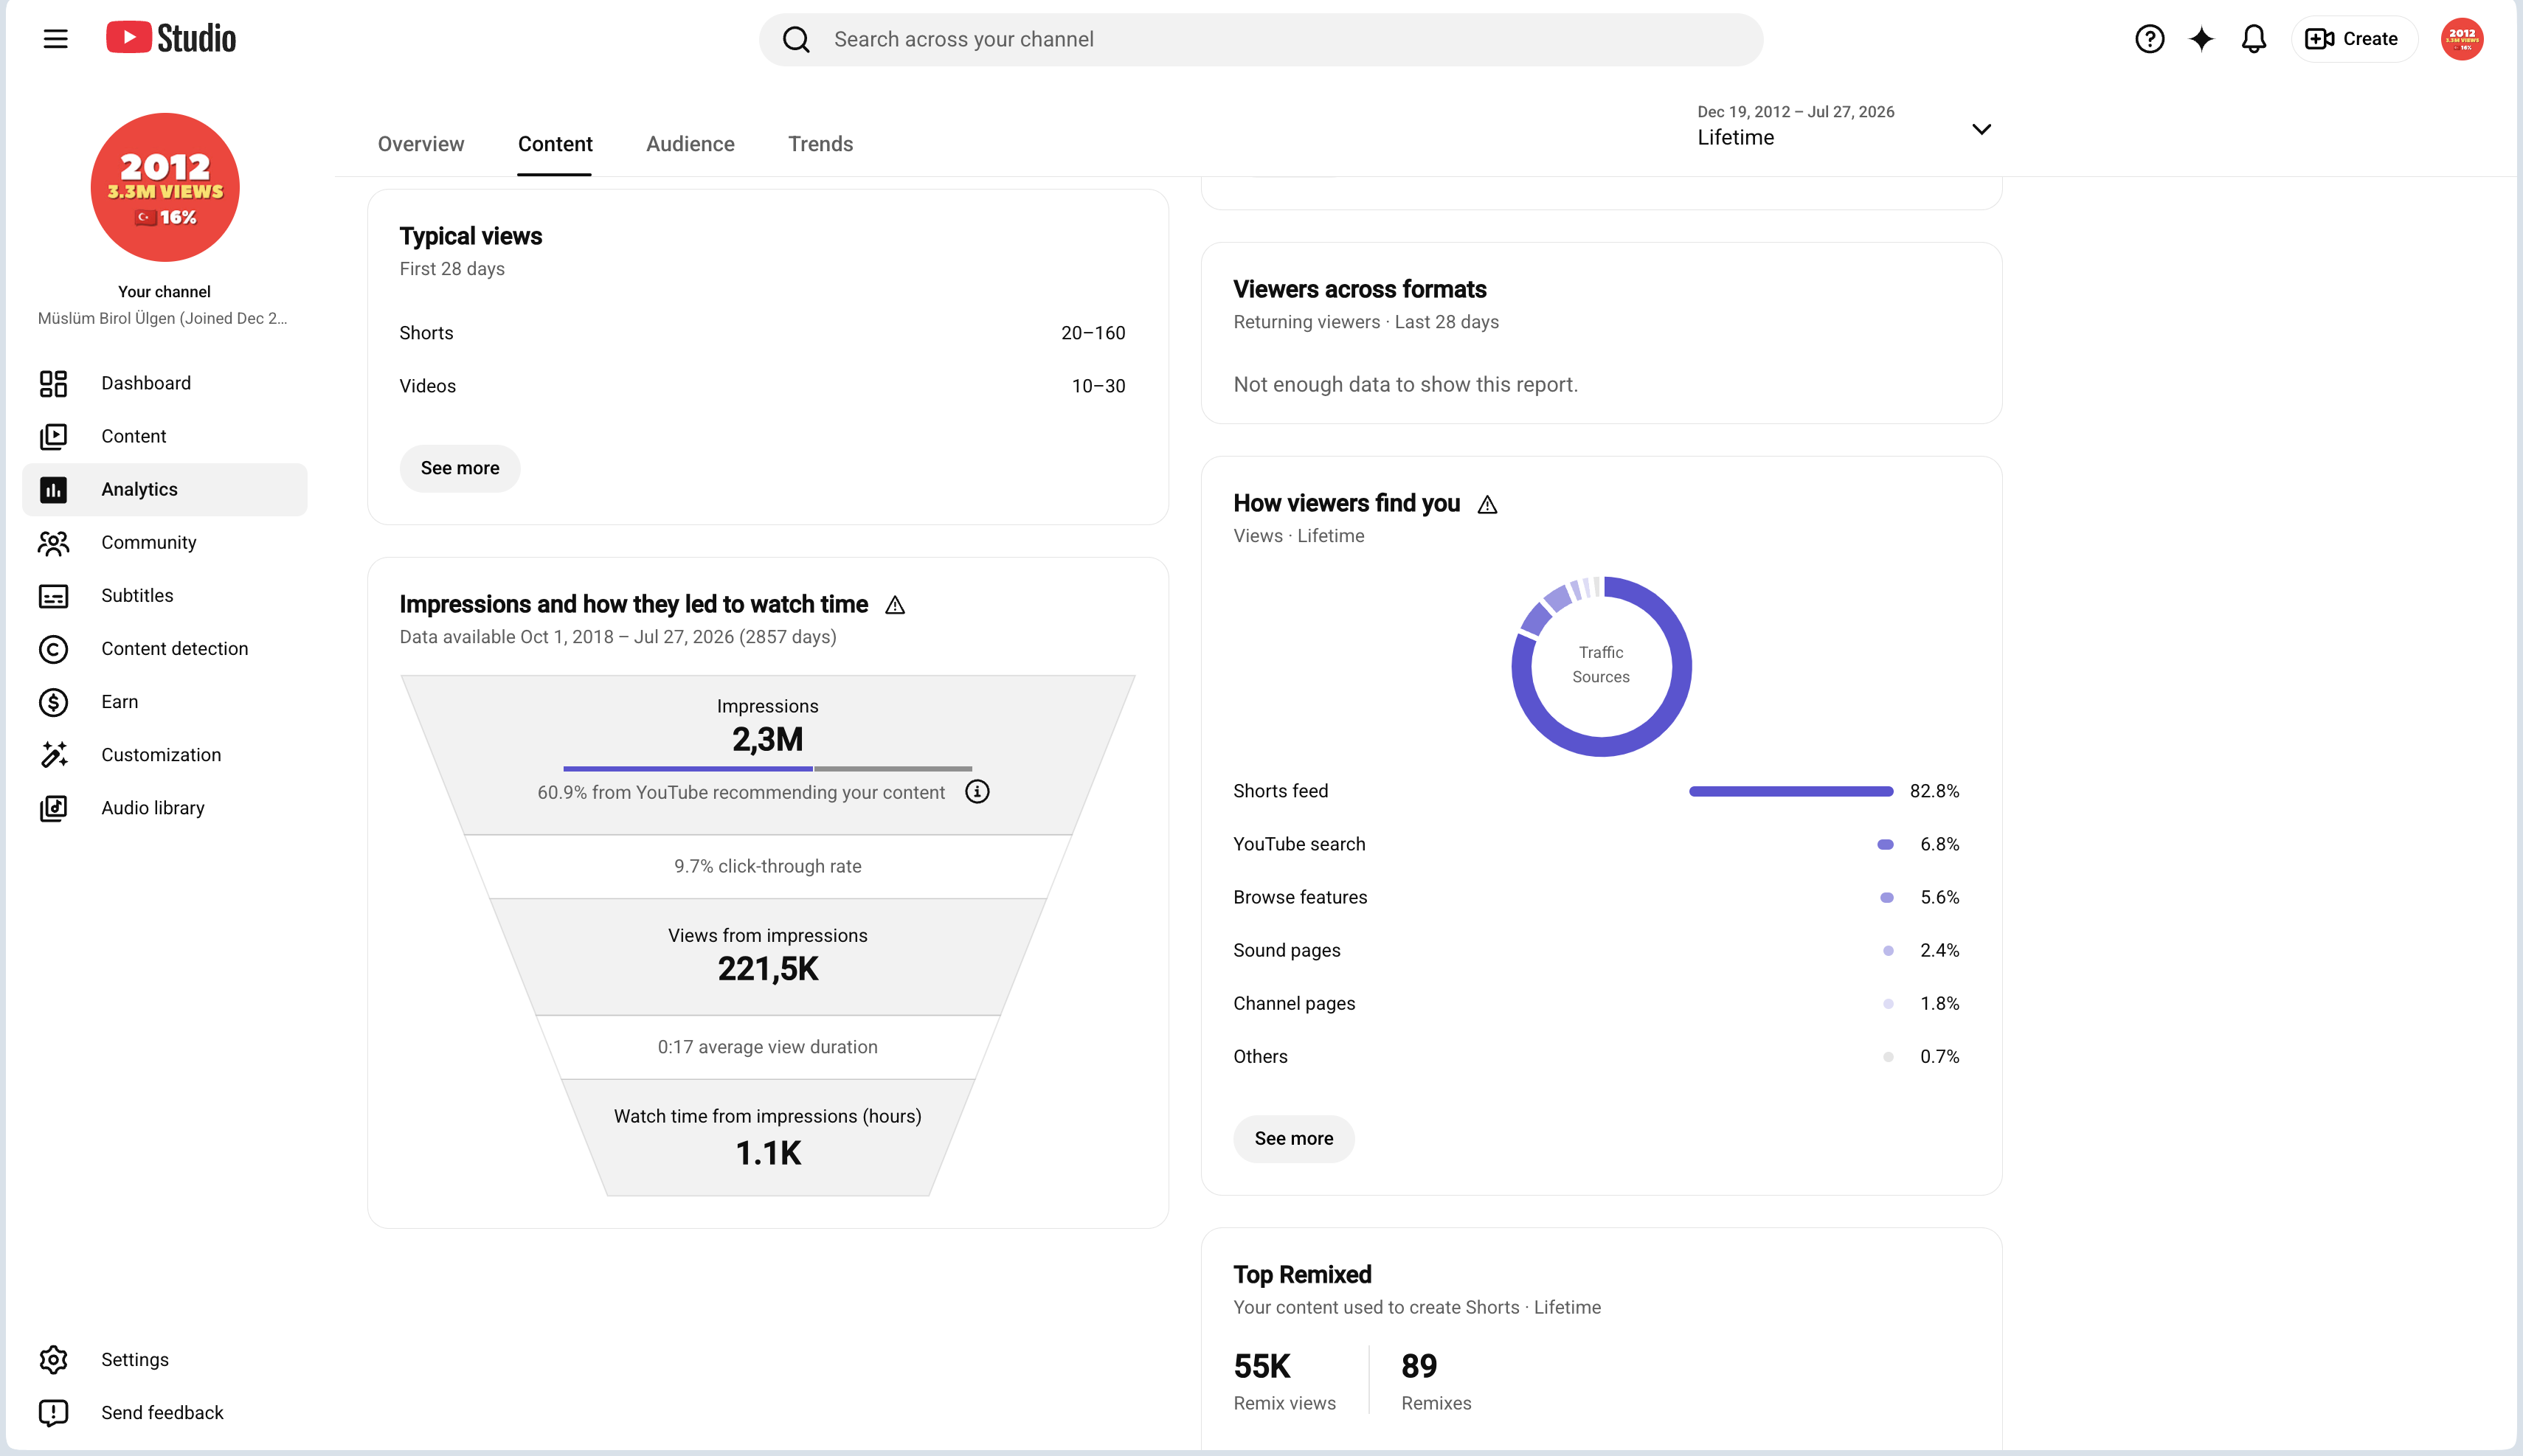2523x1456 pixels.
Task: Click warning triangle beside Impressions heading
Action: click(x=895, y=605)
